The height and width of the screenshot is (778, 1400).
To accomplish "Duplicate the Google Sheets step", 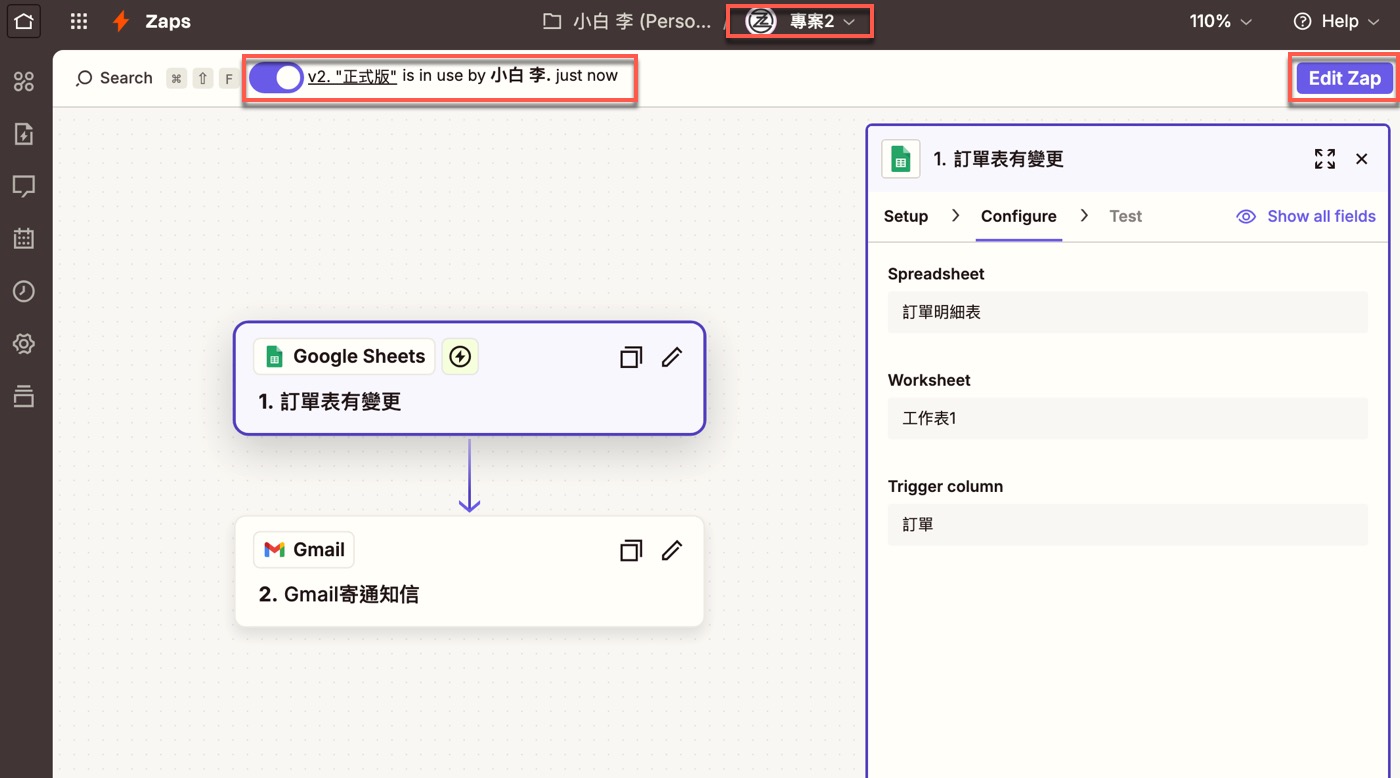I will [x=631, y=357].
